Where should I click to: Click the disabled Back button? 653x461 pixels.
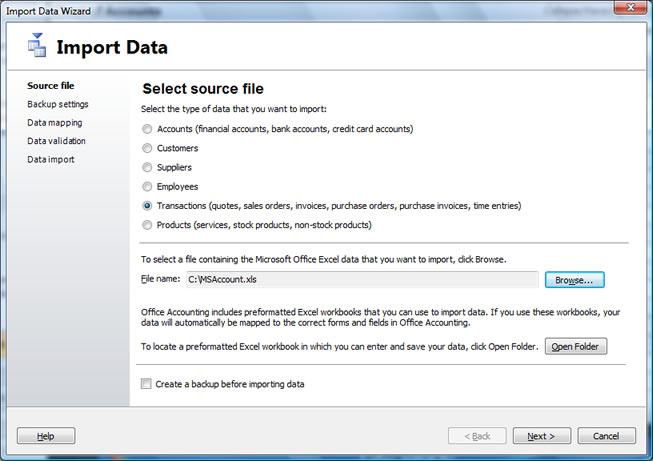click(x=477, y=436)
